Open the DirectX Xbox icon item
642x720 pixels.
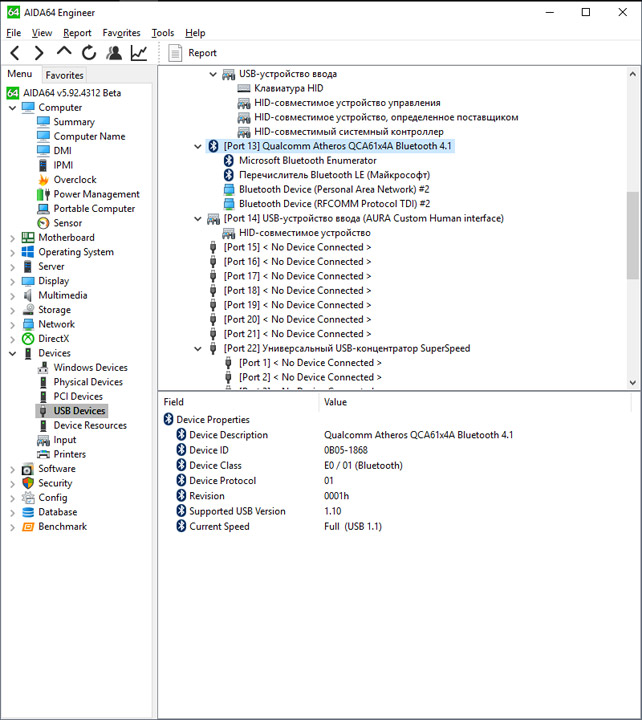click(x=28, y=339)
